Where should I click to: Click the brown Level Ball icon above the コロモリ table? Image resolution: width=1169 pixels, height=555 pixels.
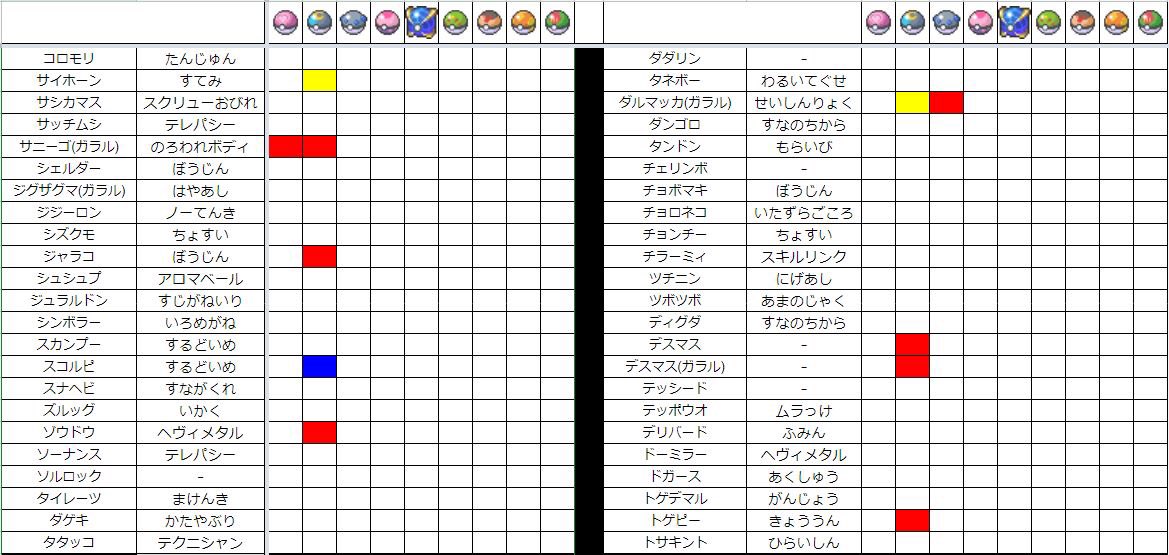490,23
